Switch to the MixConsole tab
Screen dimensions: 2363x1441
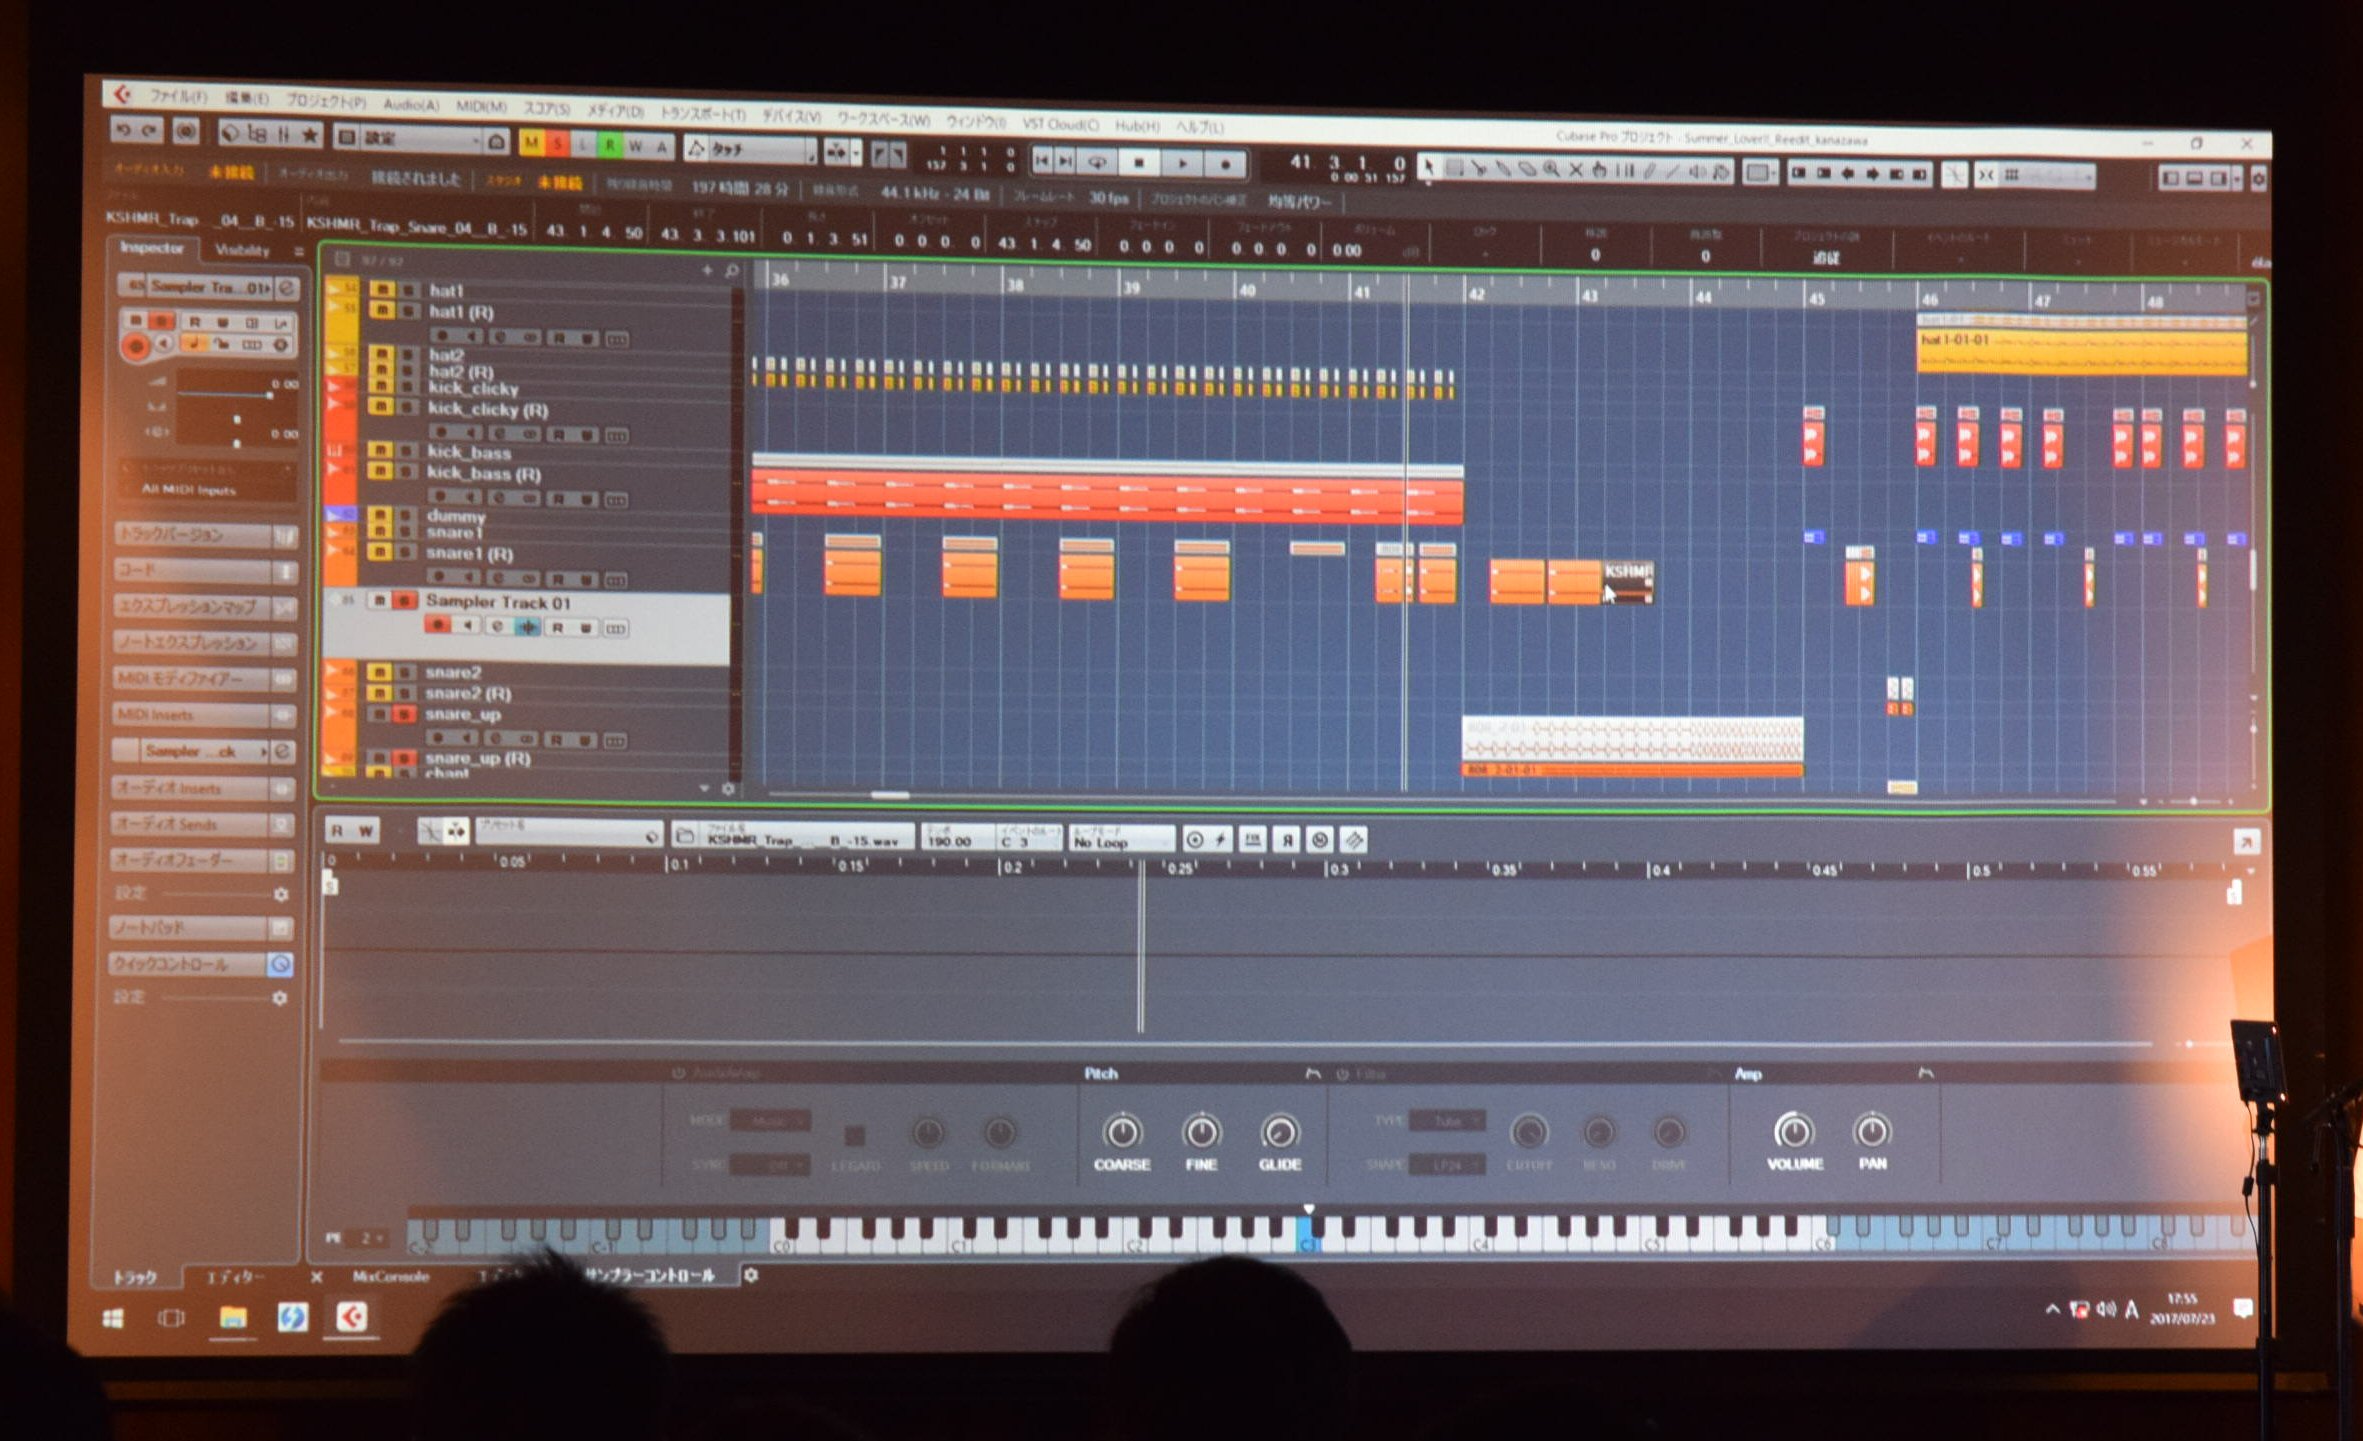[x=391, y=1277]
